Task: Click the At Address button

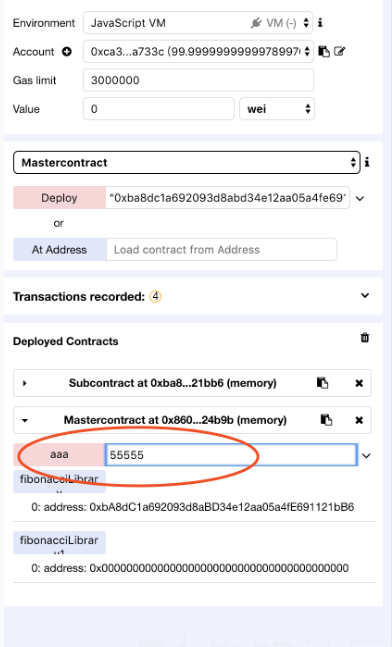Action: (59, 250)
